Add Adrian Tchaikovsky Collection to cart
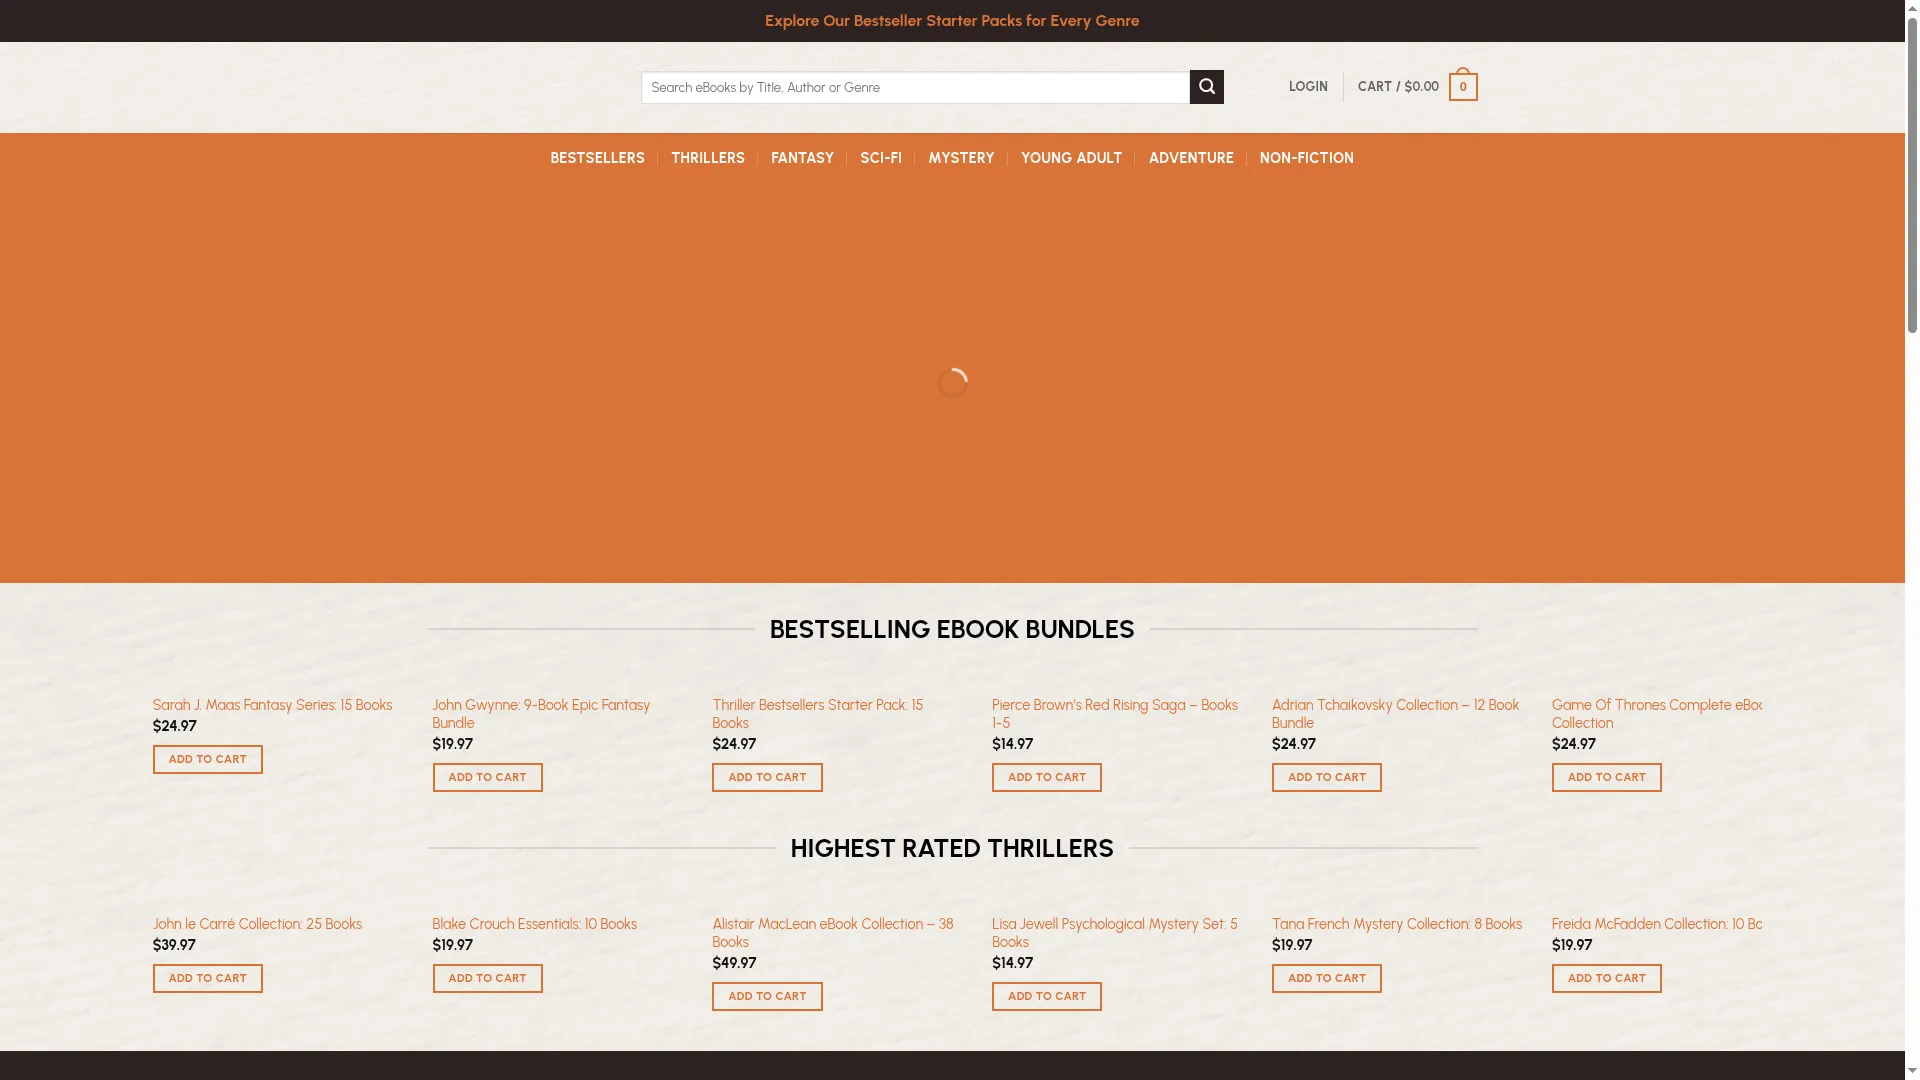Viewport: 1920px width, 1080px height. (1327, 777)
